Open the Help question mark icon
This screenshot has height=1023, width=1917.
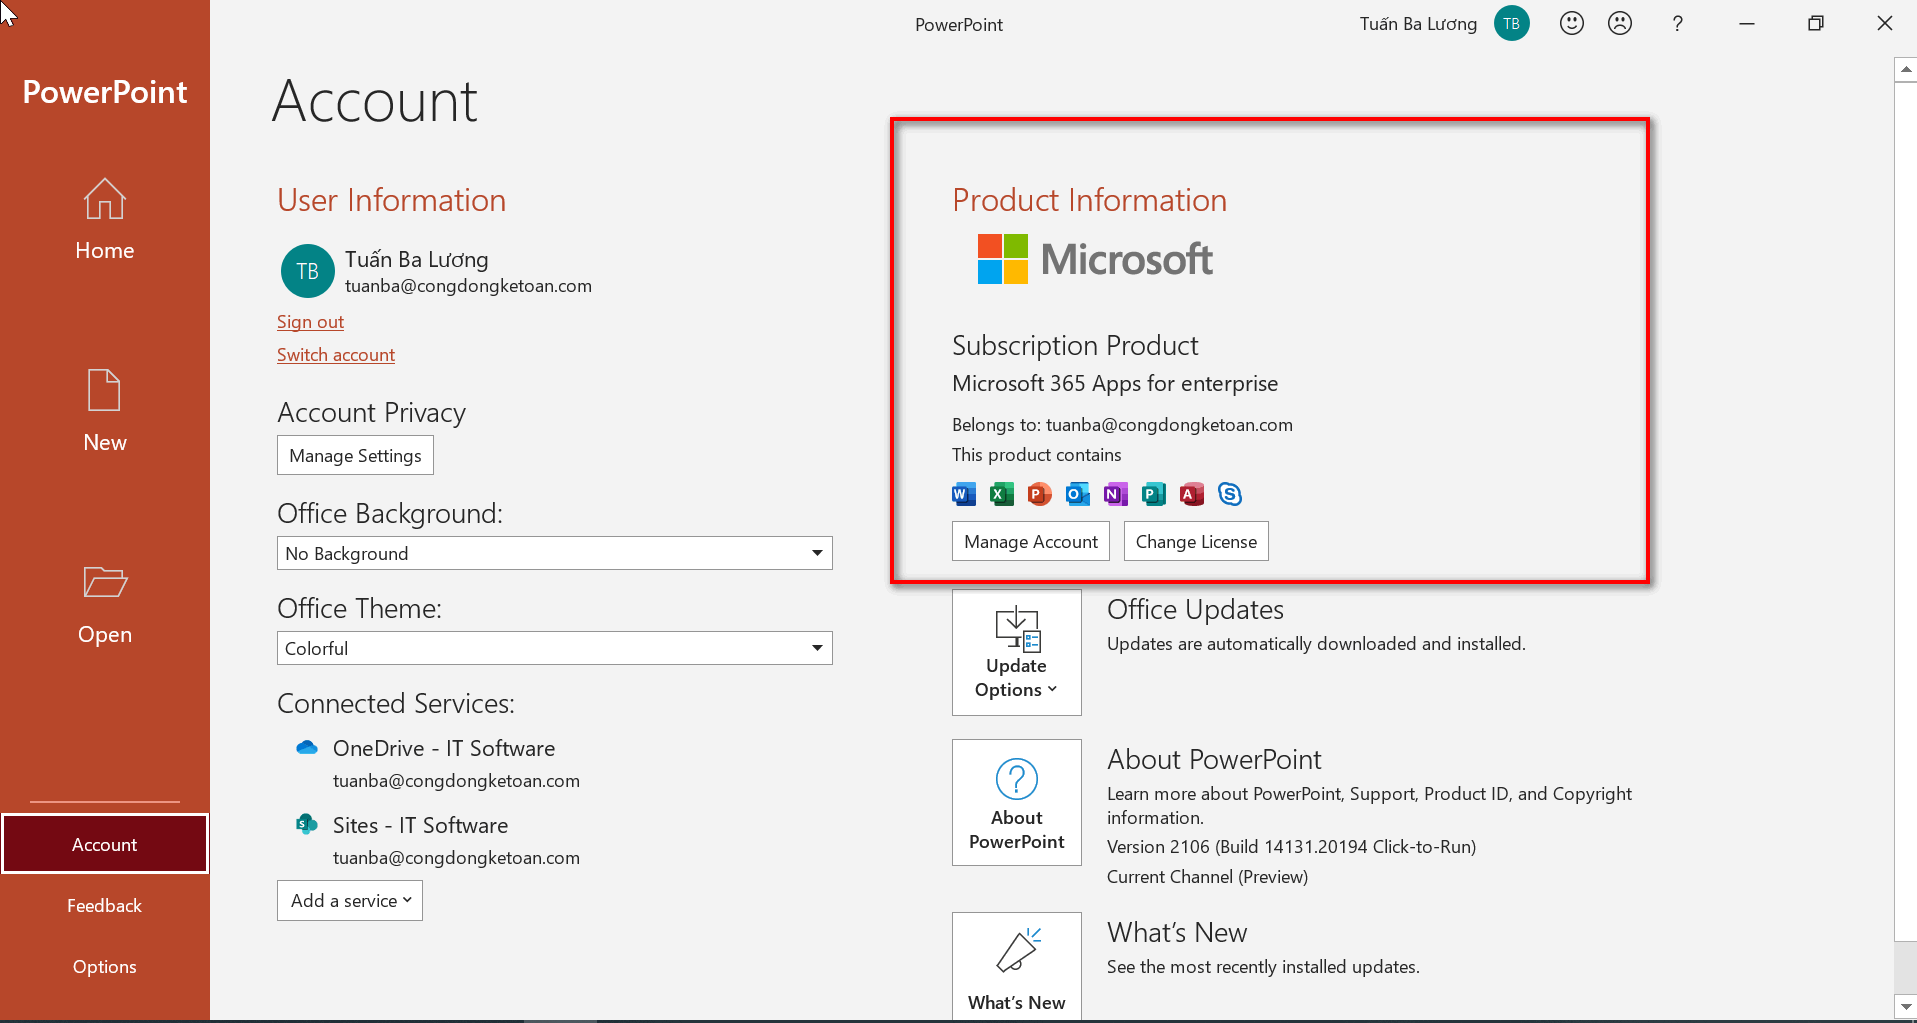click(x=1678, y=23)
